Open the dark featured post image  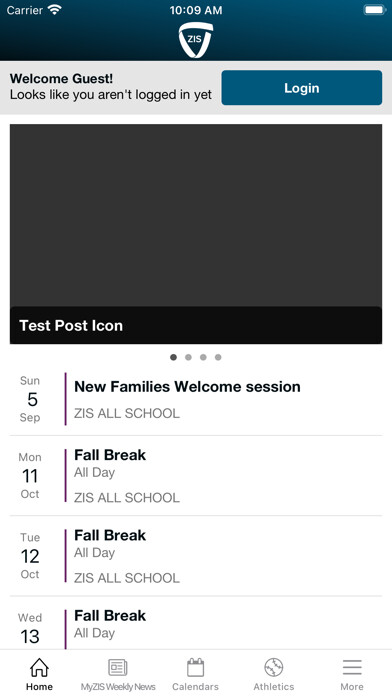(196, 215)
